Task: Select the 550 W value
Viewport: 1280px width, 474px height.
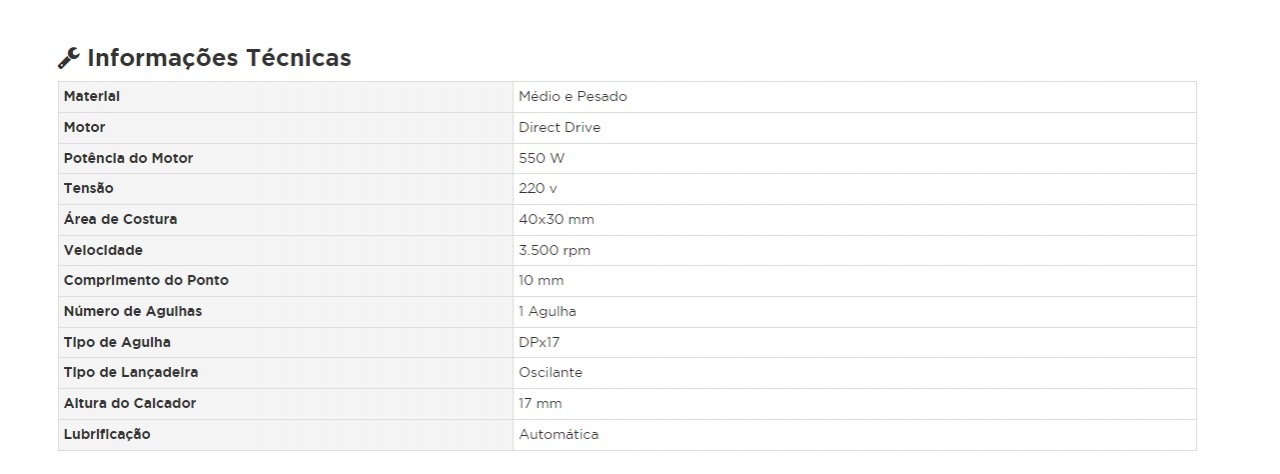Action: click(x=542, y=158)
